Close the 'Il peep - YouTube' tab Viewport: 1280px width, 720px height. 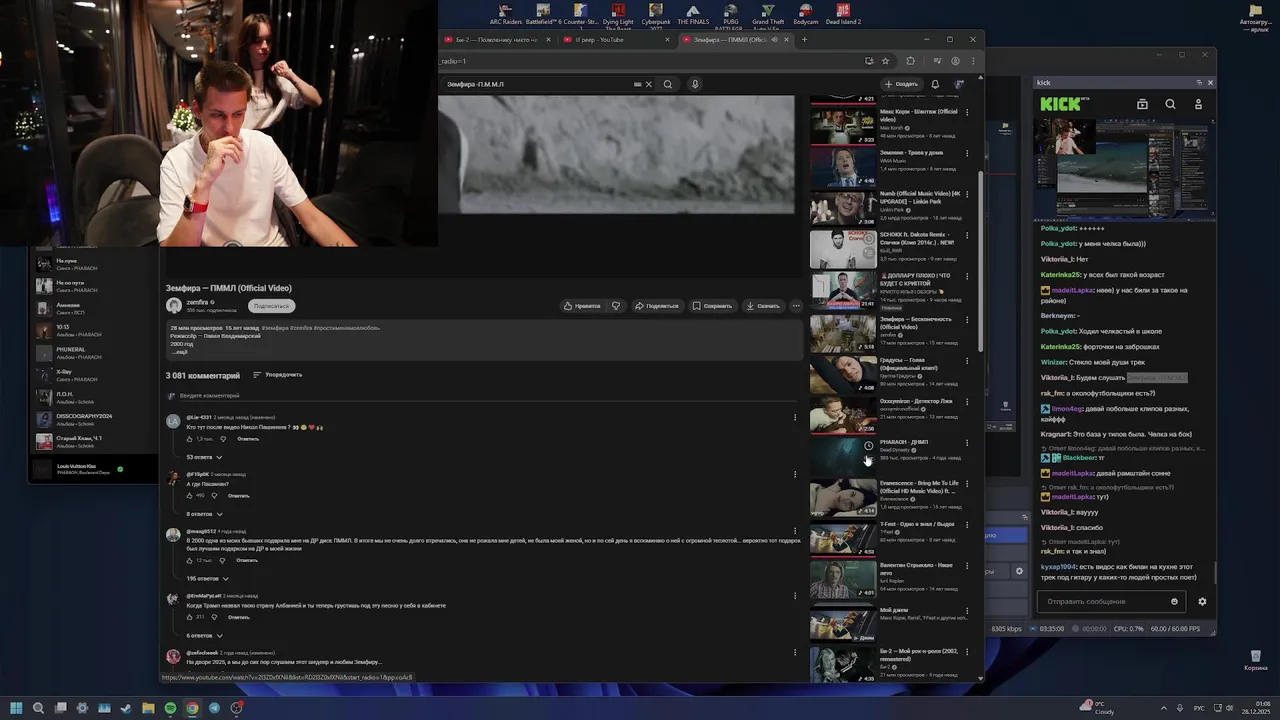click(669, 39)
